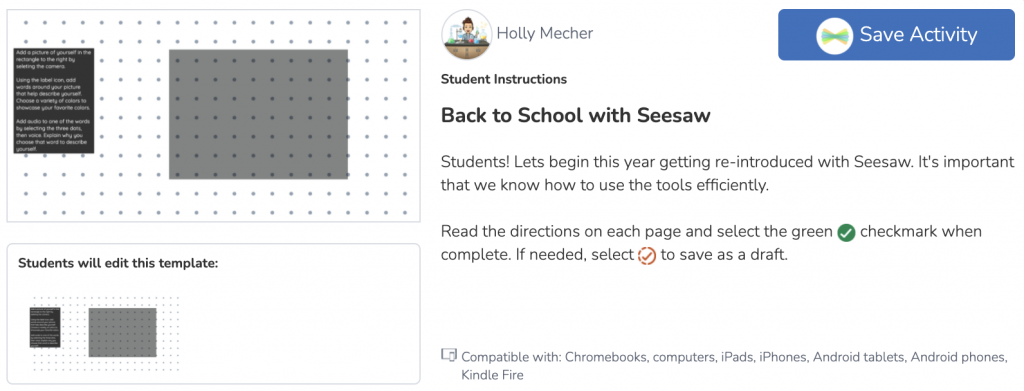The width and height of the screenshot is (1024, 391).
Task: Click the green checkmark icon in instructions
Action: click(x=846, y=232)
